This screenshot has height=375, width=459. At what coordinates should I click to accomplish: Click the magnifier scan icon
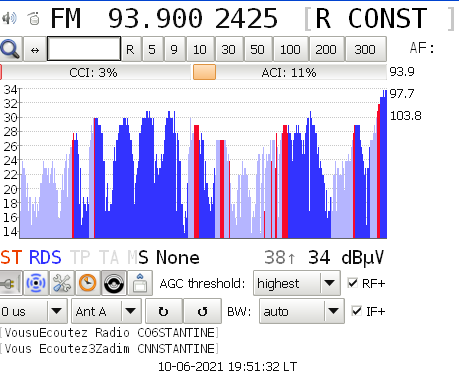point(11,49)
